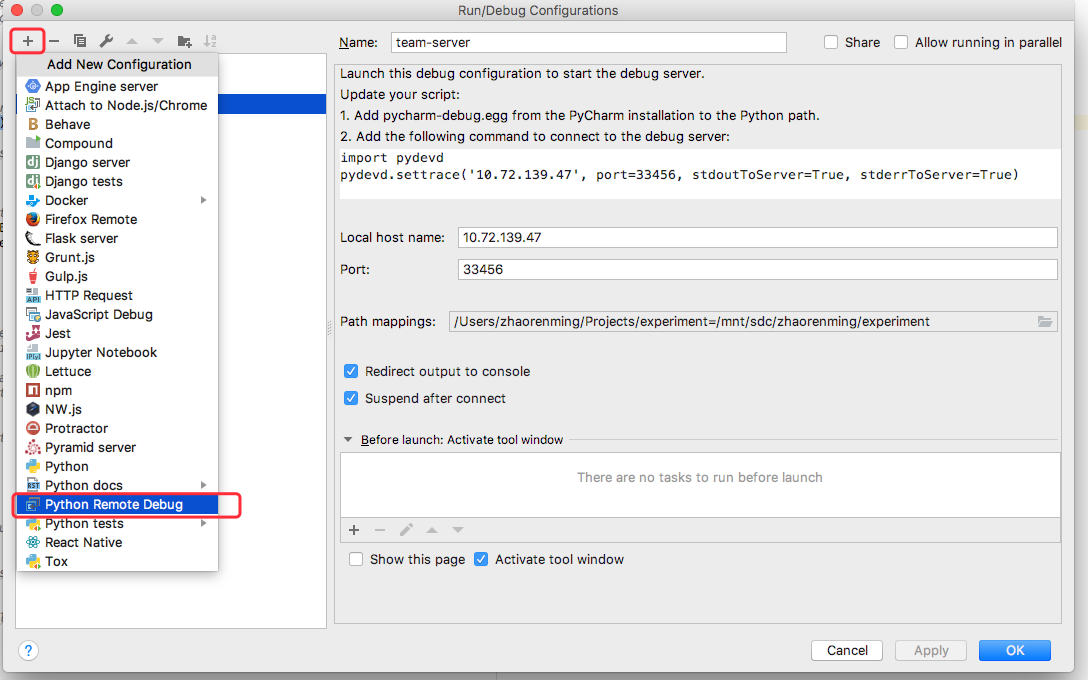Toggle Allow running in parallel checkbox
Screen dimensions: 1088x680
(x=901, y=42)
